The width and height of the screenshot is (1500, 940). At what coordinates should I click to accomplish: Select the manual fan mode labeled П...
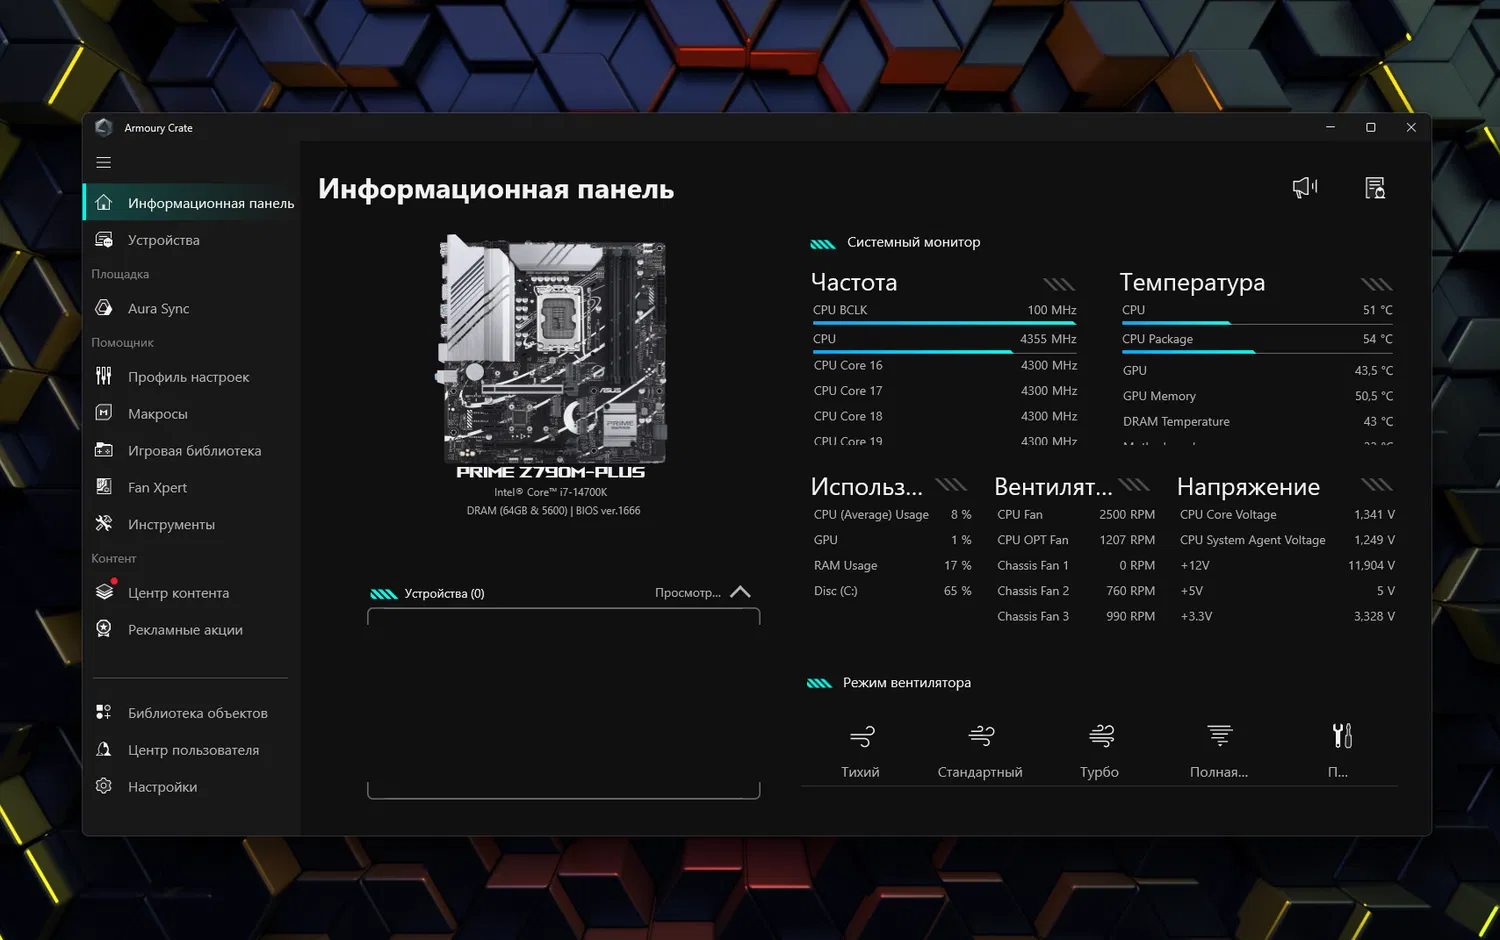(1340, 750)
